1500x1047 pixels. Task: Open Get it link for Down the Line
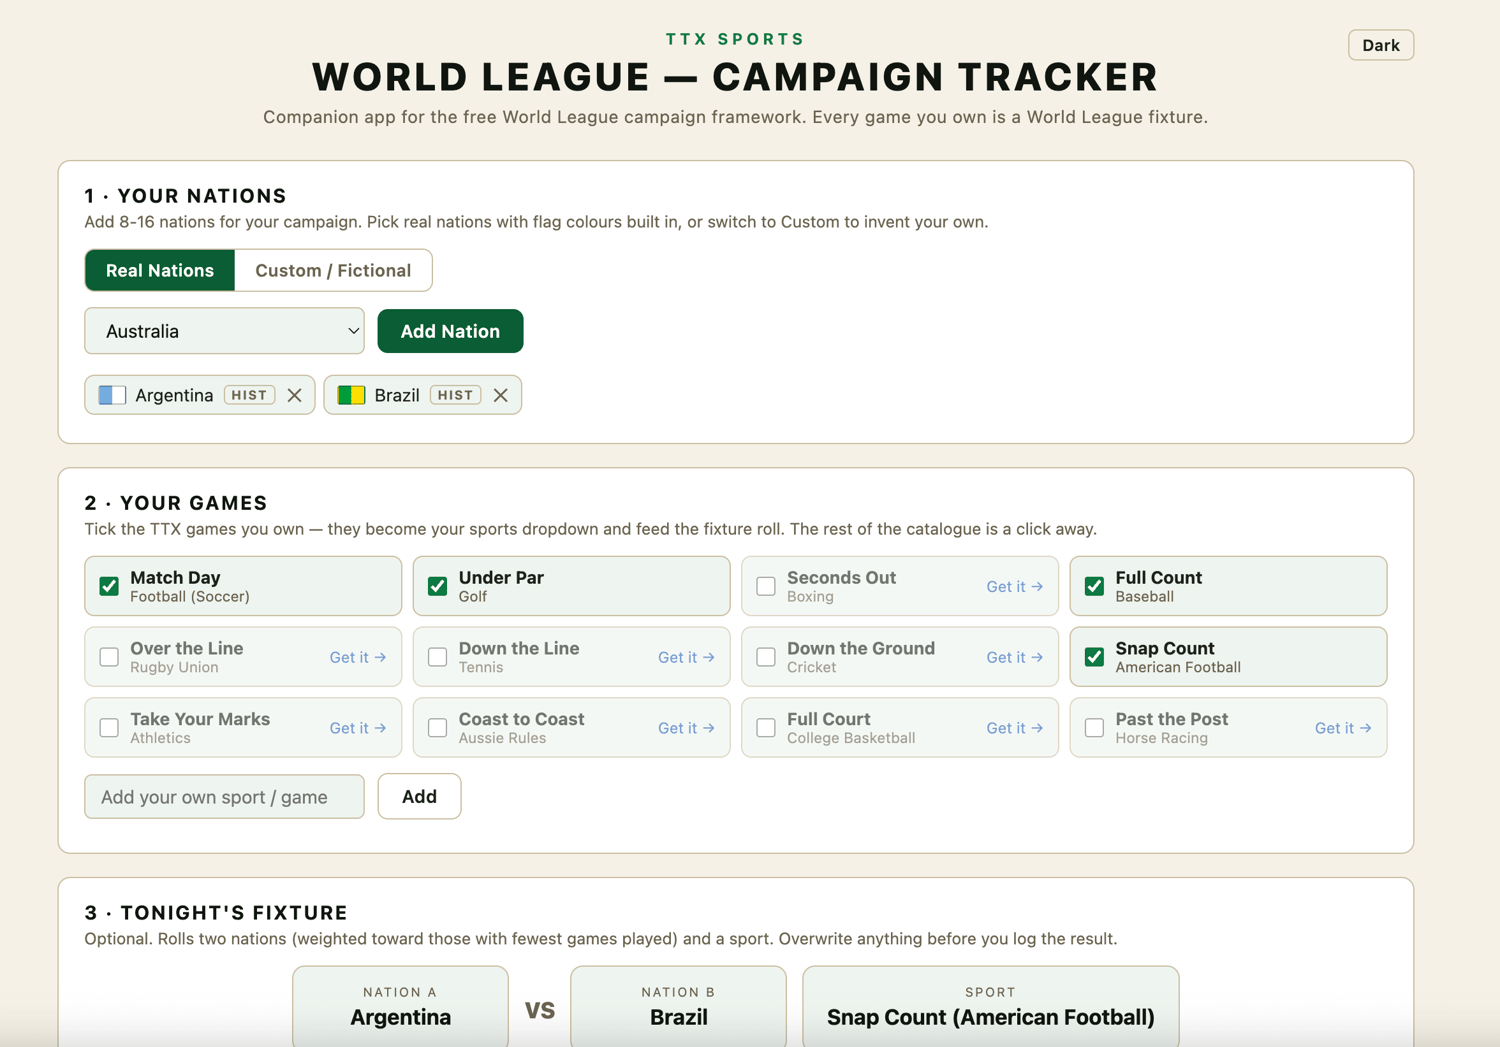tap(686, 657)
